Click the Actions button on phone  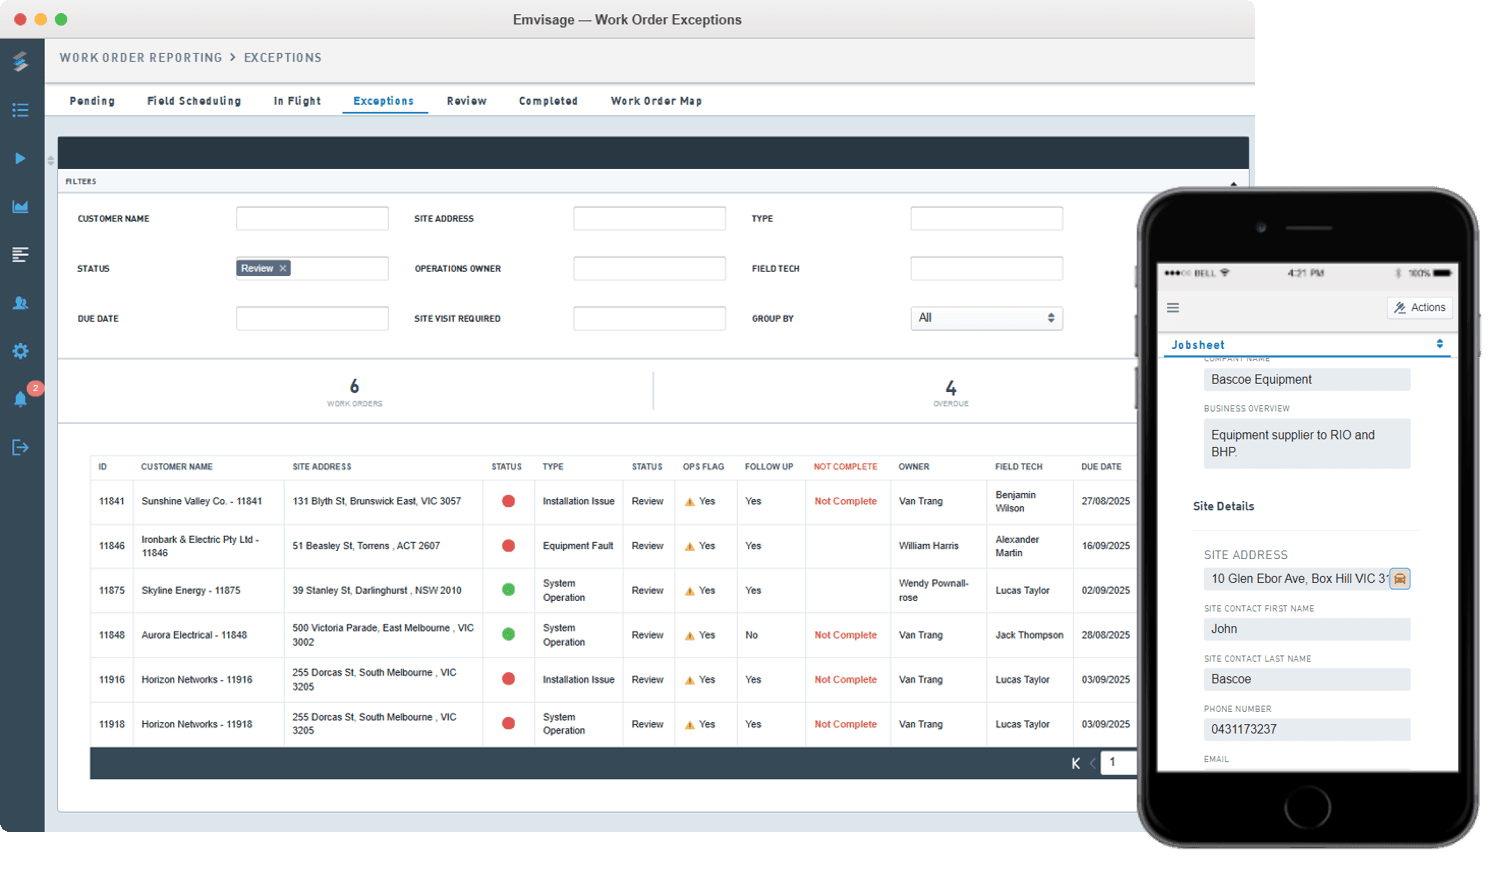pyautogui.click(x=1420, y=308)
